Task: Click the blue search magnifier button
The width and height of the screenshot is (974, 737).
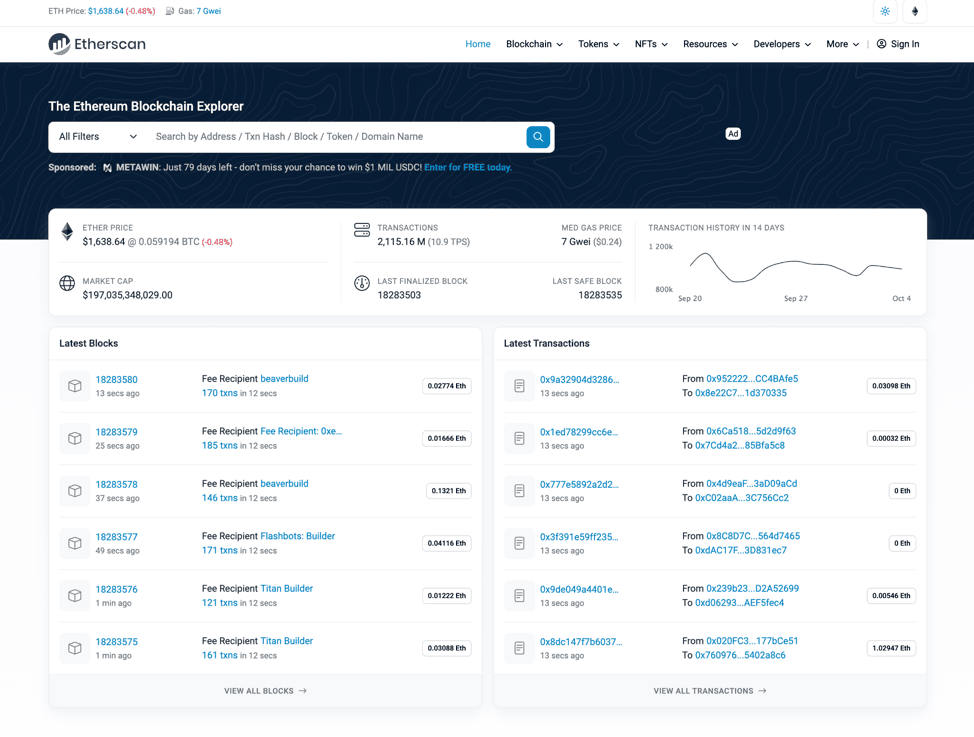Action: click(538, 137)
